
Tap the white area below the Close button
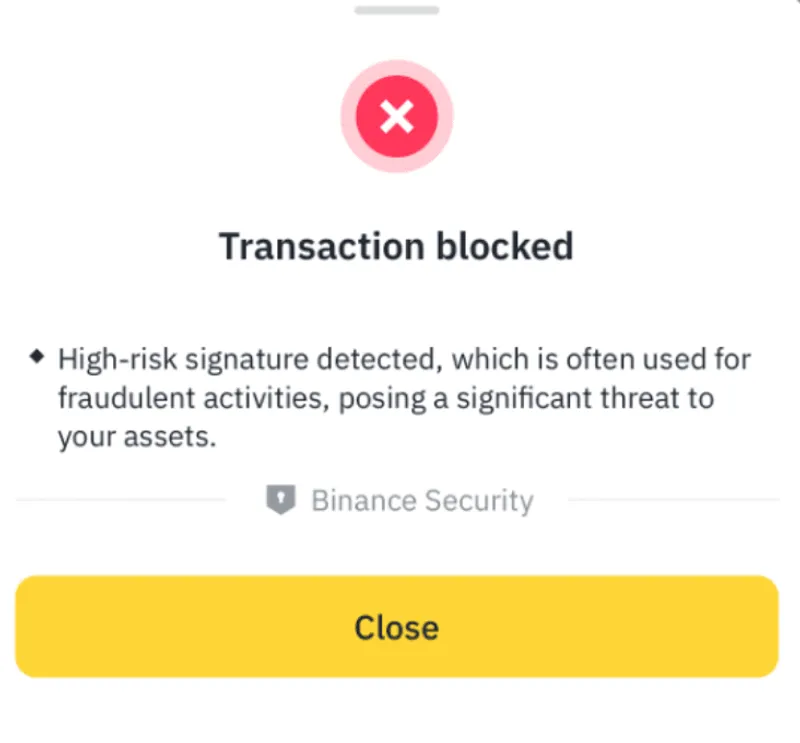click(397, 710)
